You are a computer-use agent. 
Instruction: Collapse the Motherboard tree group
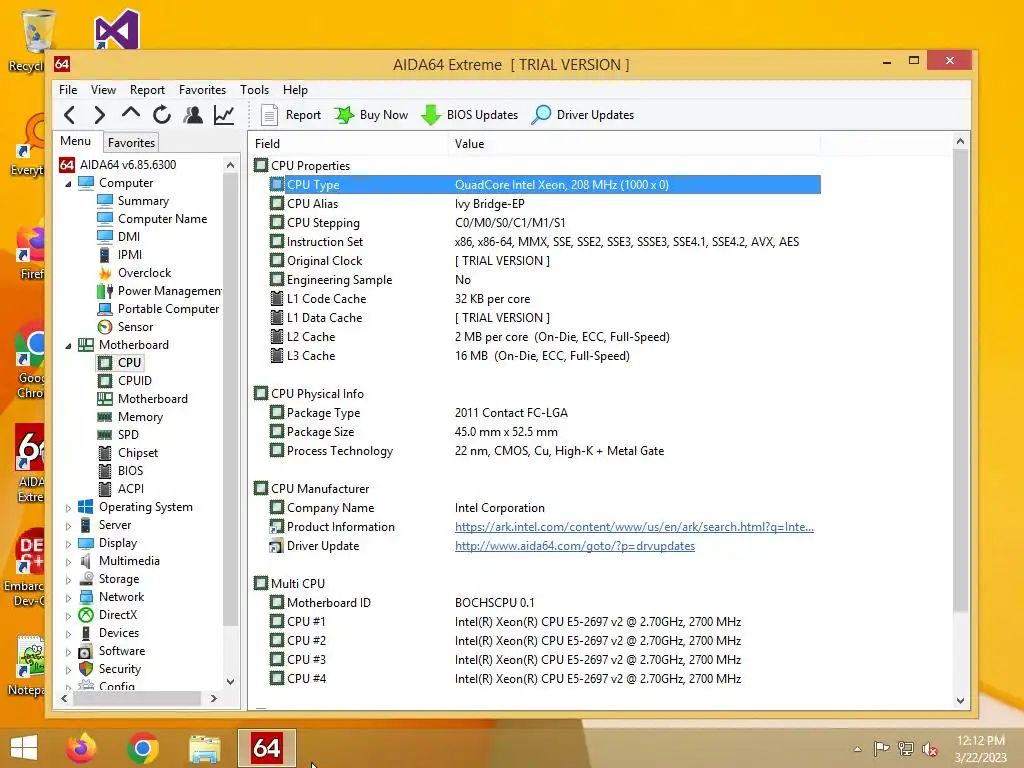(x=69, y=346)
